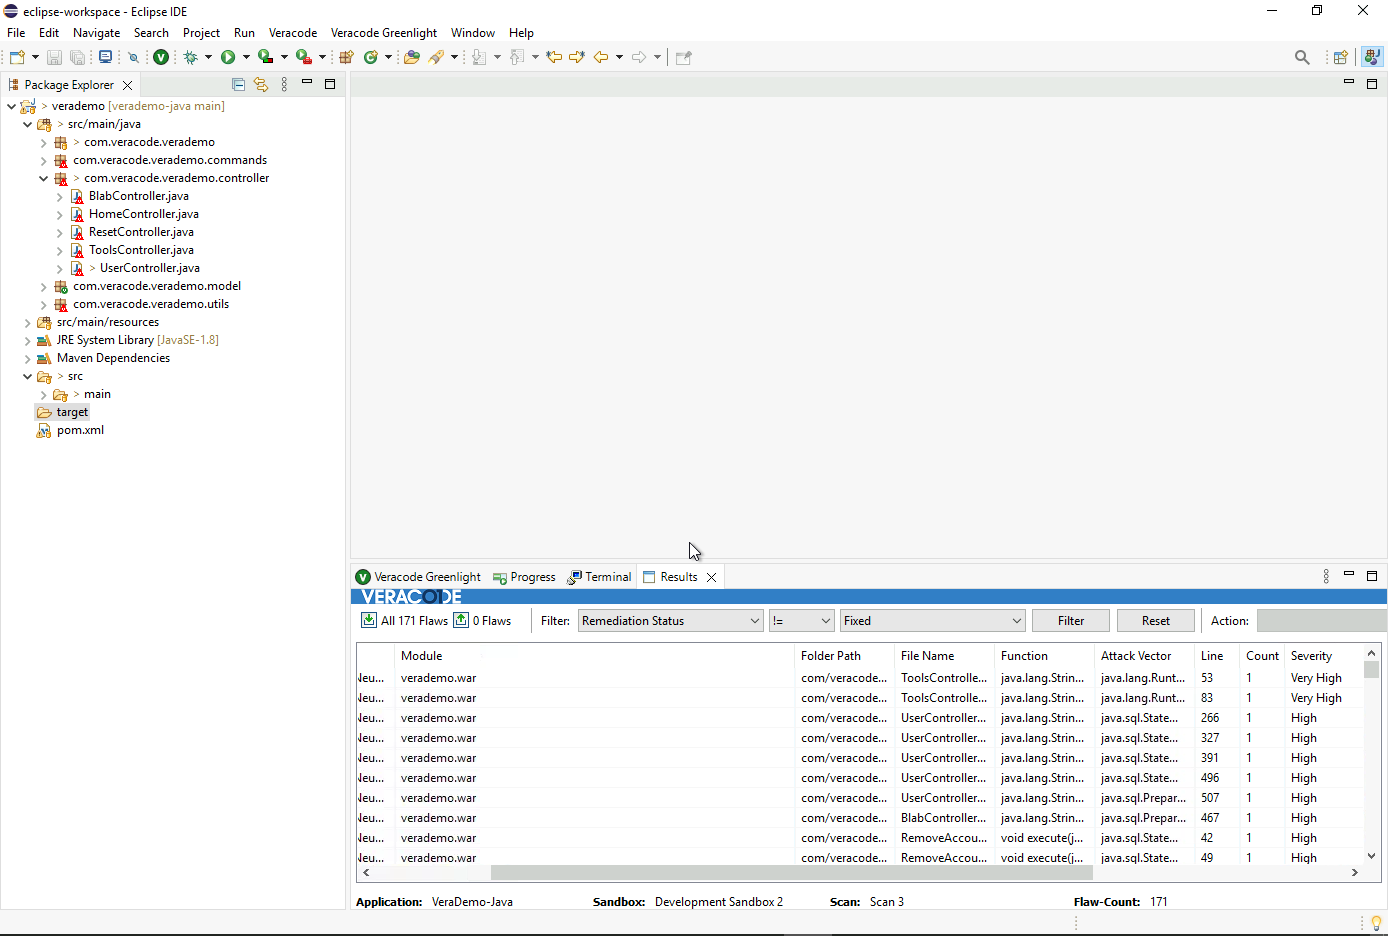
Task: Select UserController.java in Package Explorer
Action: tap(150, 268)
